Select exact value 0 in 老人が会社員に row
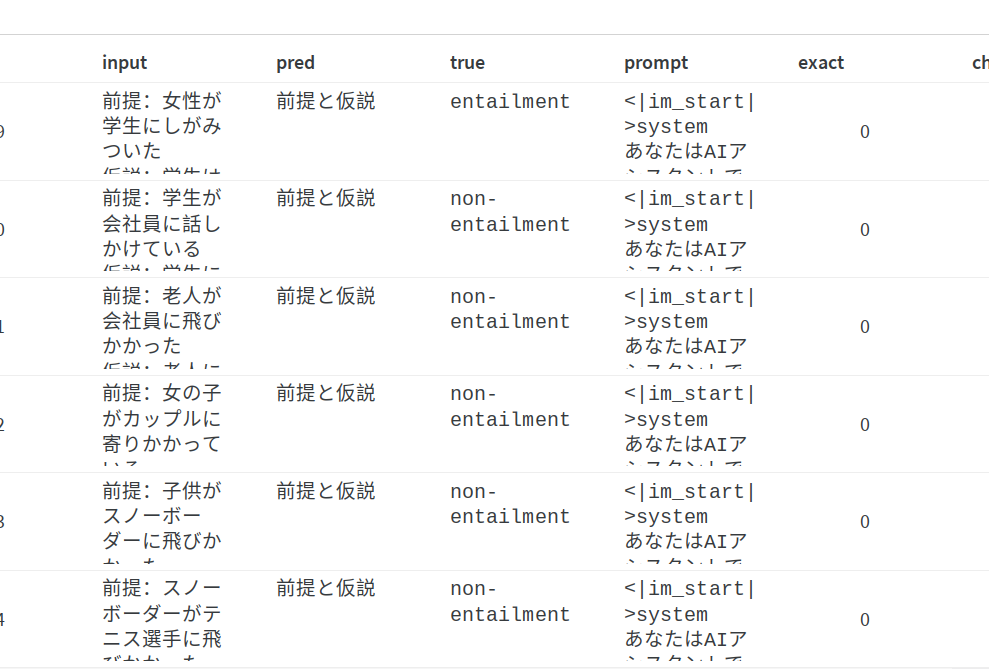 [864, 327]
